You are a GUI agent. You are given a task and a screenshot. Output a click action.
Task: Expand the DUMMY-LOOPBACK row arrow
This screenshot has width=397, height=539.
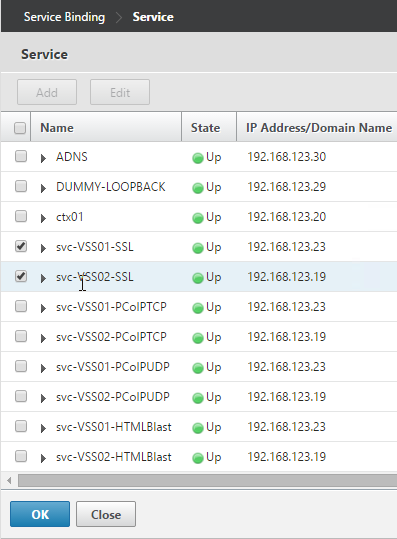43,188
